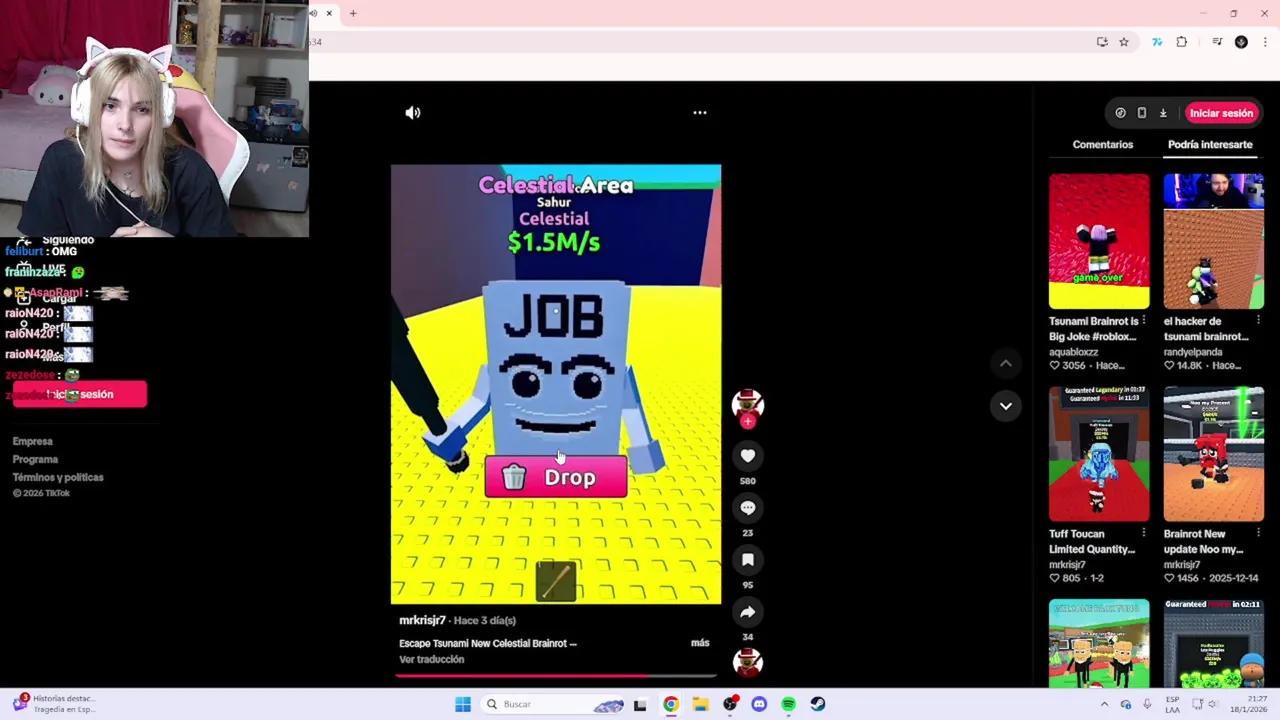This screenshot has height=720, width=1280.
Task: Click the Programa footer link
Action: (35, 460)
